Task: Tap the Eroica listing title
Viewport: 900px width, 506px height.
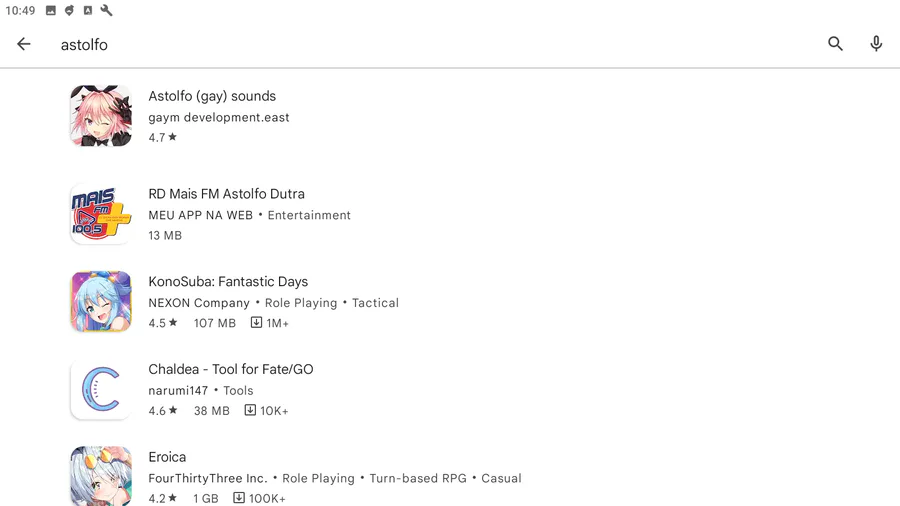Action: coord(167,457)
